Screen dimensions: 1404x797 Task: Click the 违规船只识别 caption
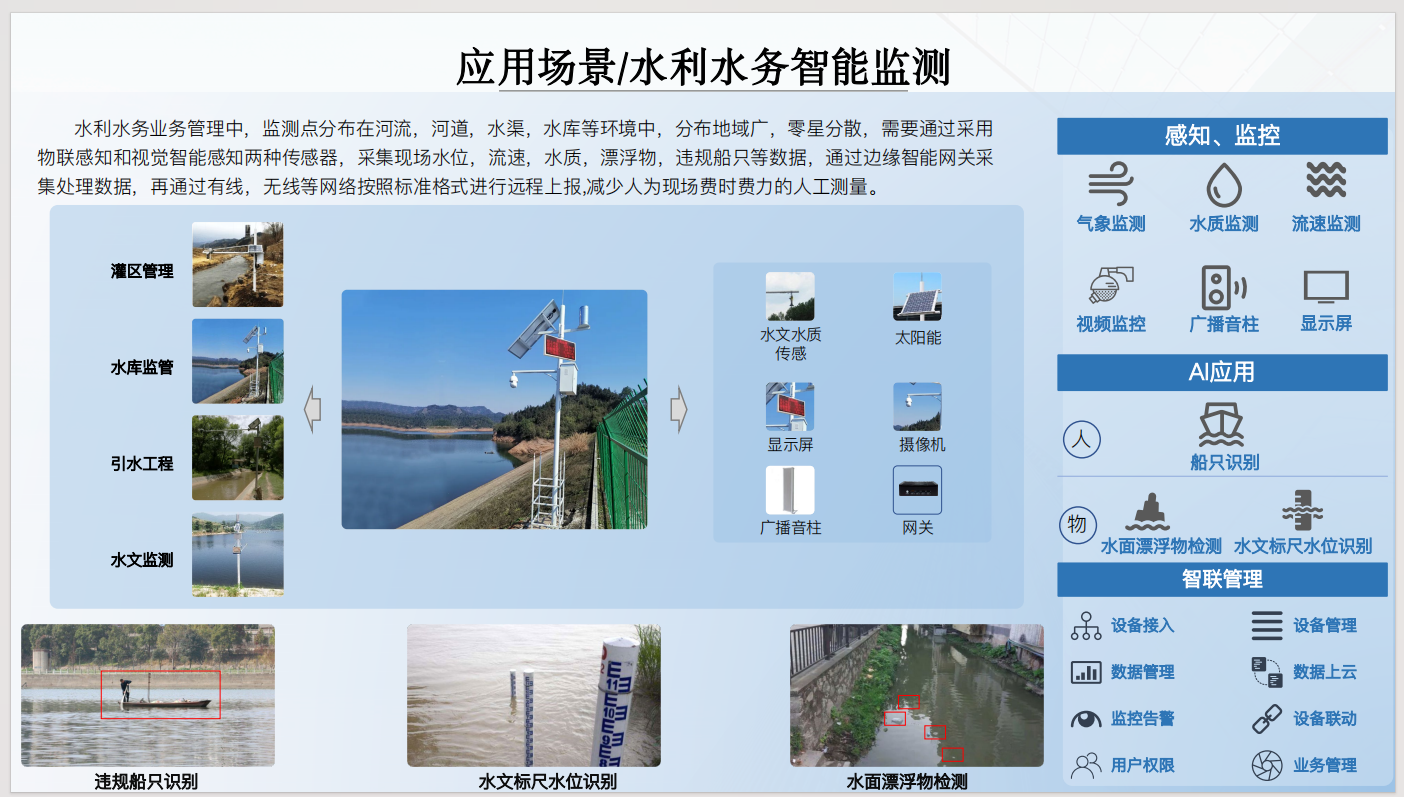(146, 782)
